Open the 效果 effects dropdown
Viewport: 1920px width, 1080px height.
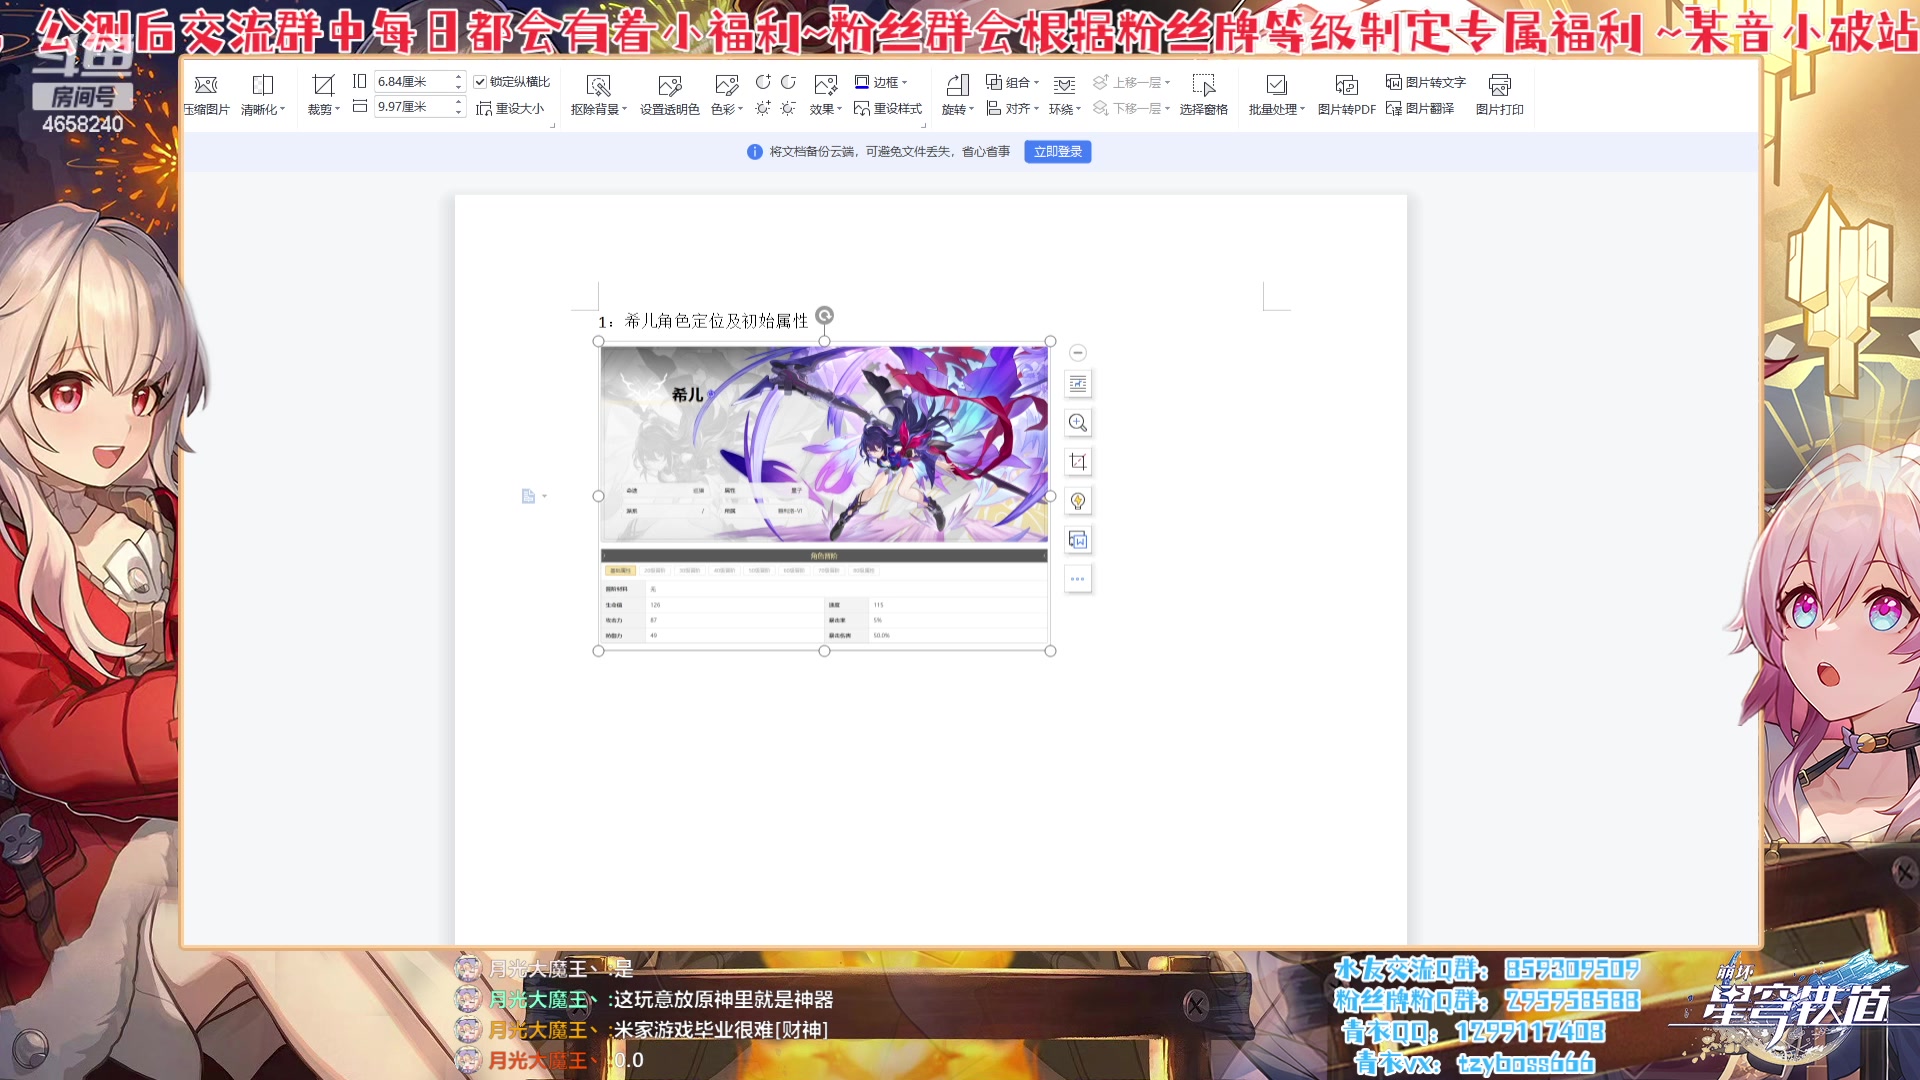pos(826,109)
